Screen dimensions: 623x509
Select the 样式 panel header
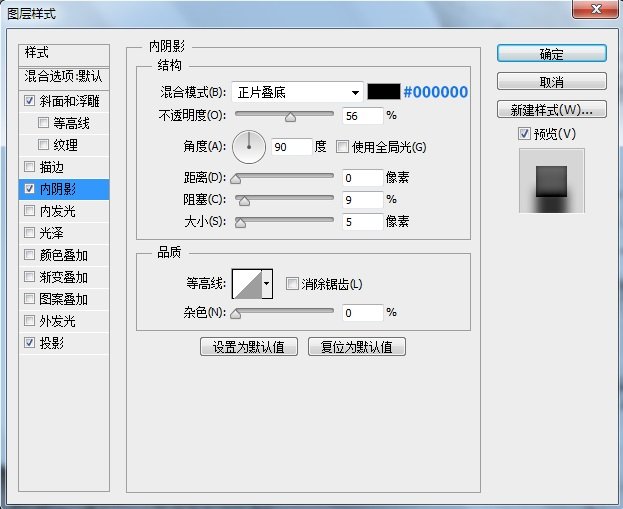64,55
